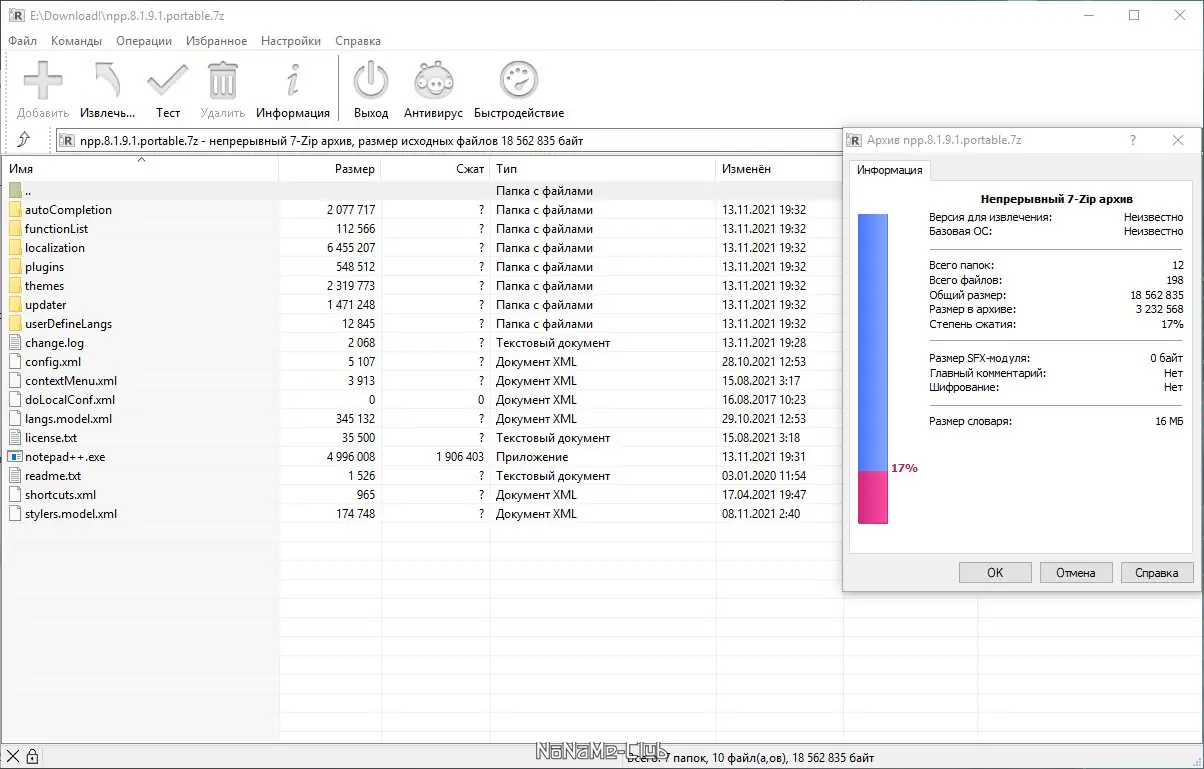1204x769 pixels.
Task: Open the Избранное menu
Action: [x=216, y=41]
